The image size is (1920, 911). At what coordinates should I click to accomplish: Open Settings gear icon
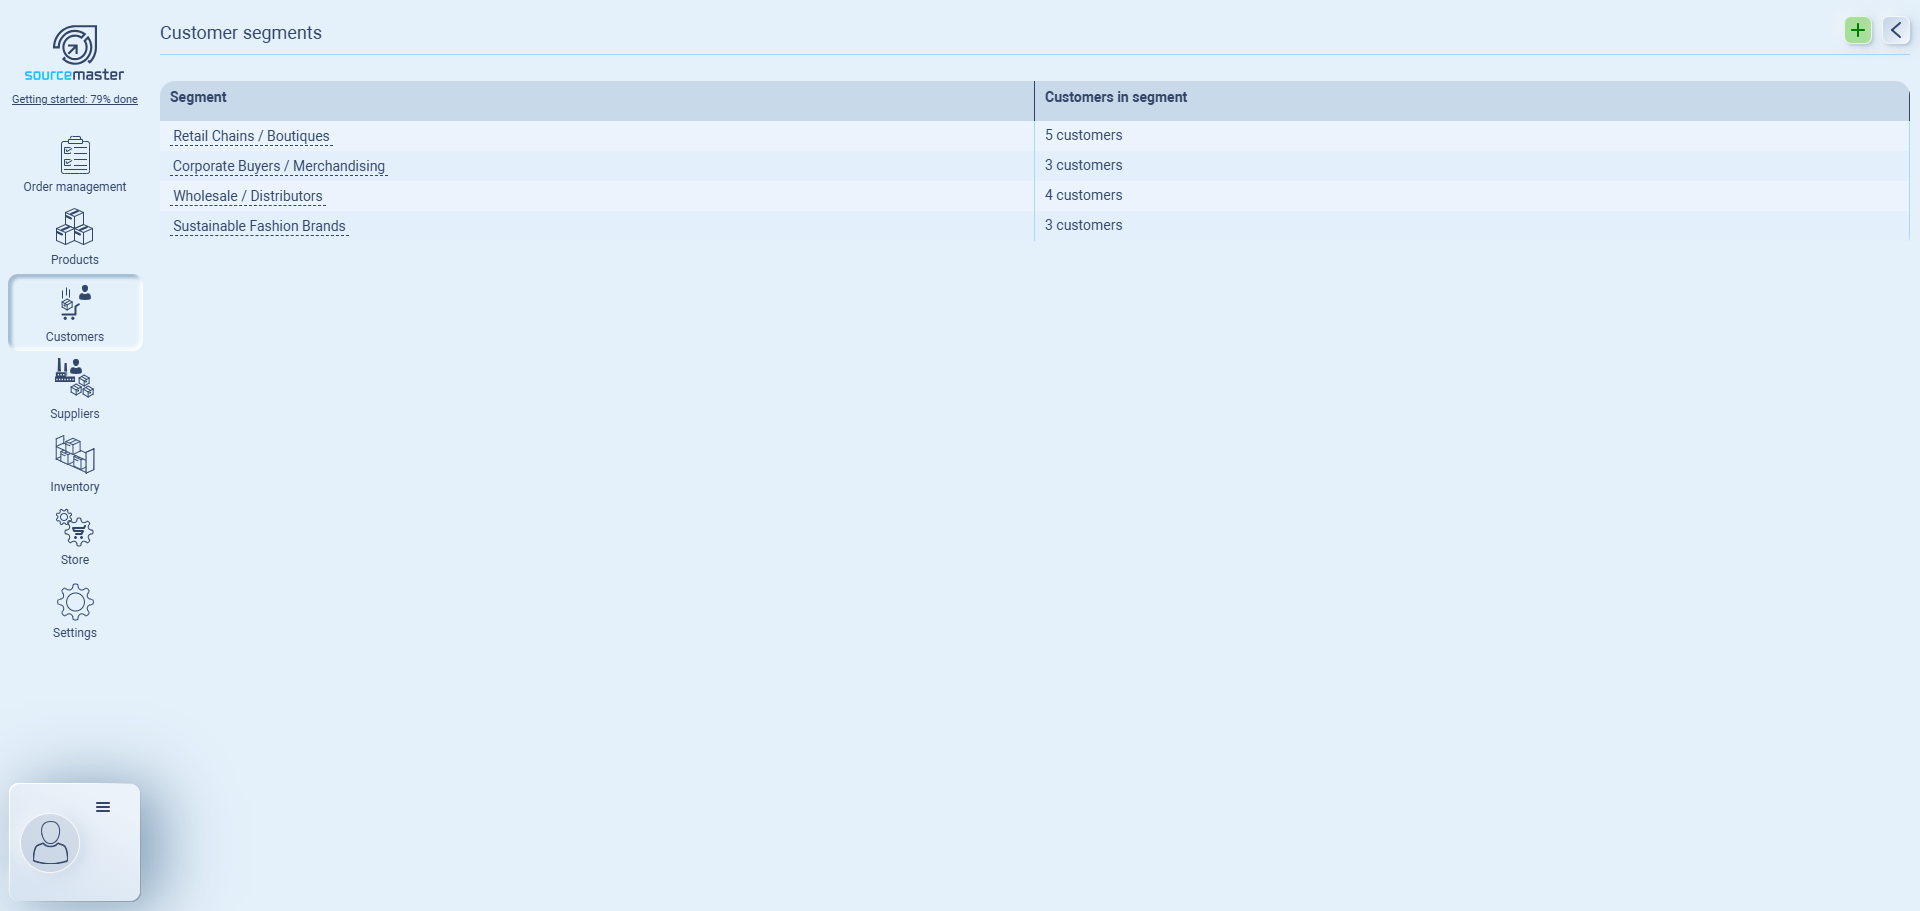click(x=75, y=602)
